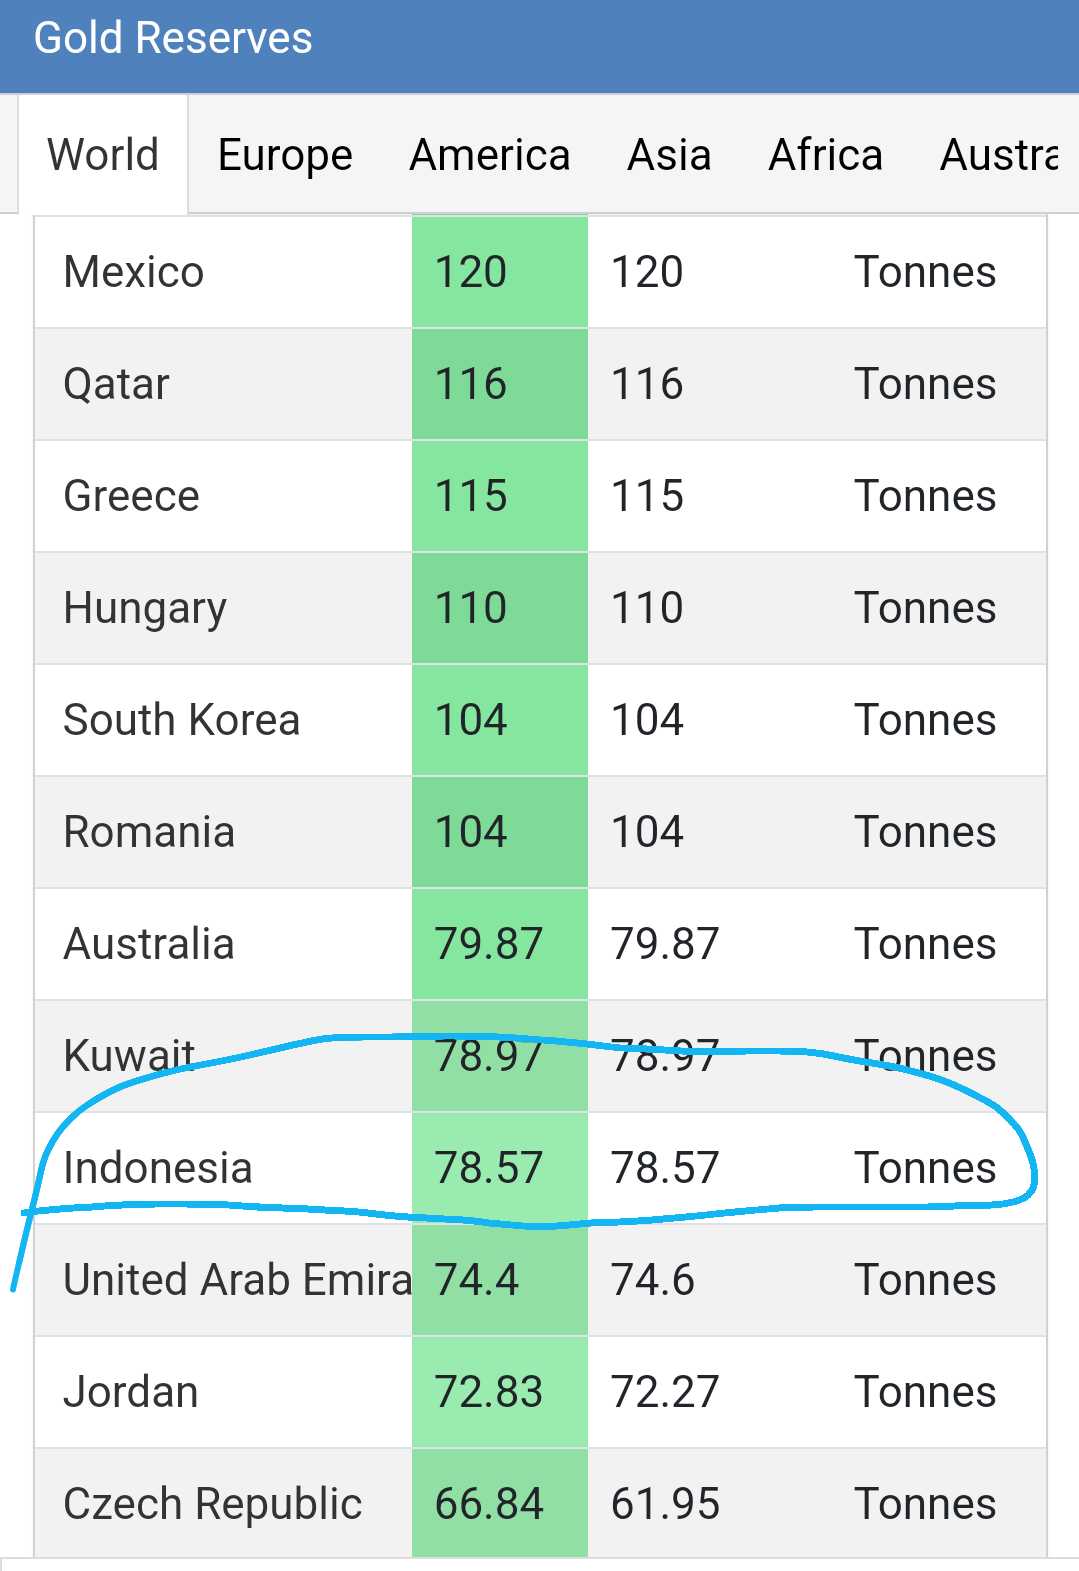Select the South Korea row link

tap(181, 720)
